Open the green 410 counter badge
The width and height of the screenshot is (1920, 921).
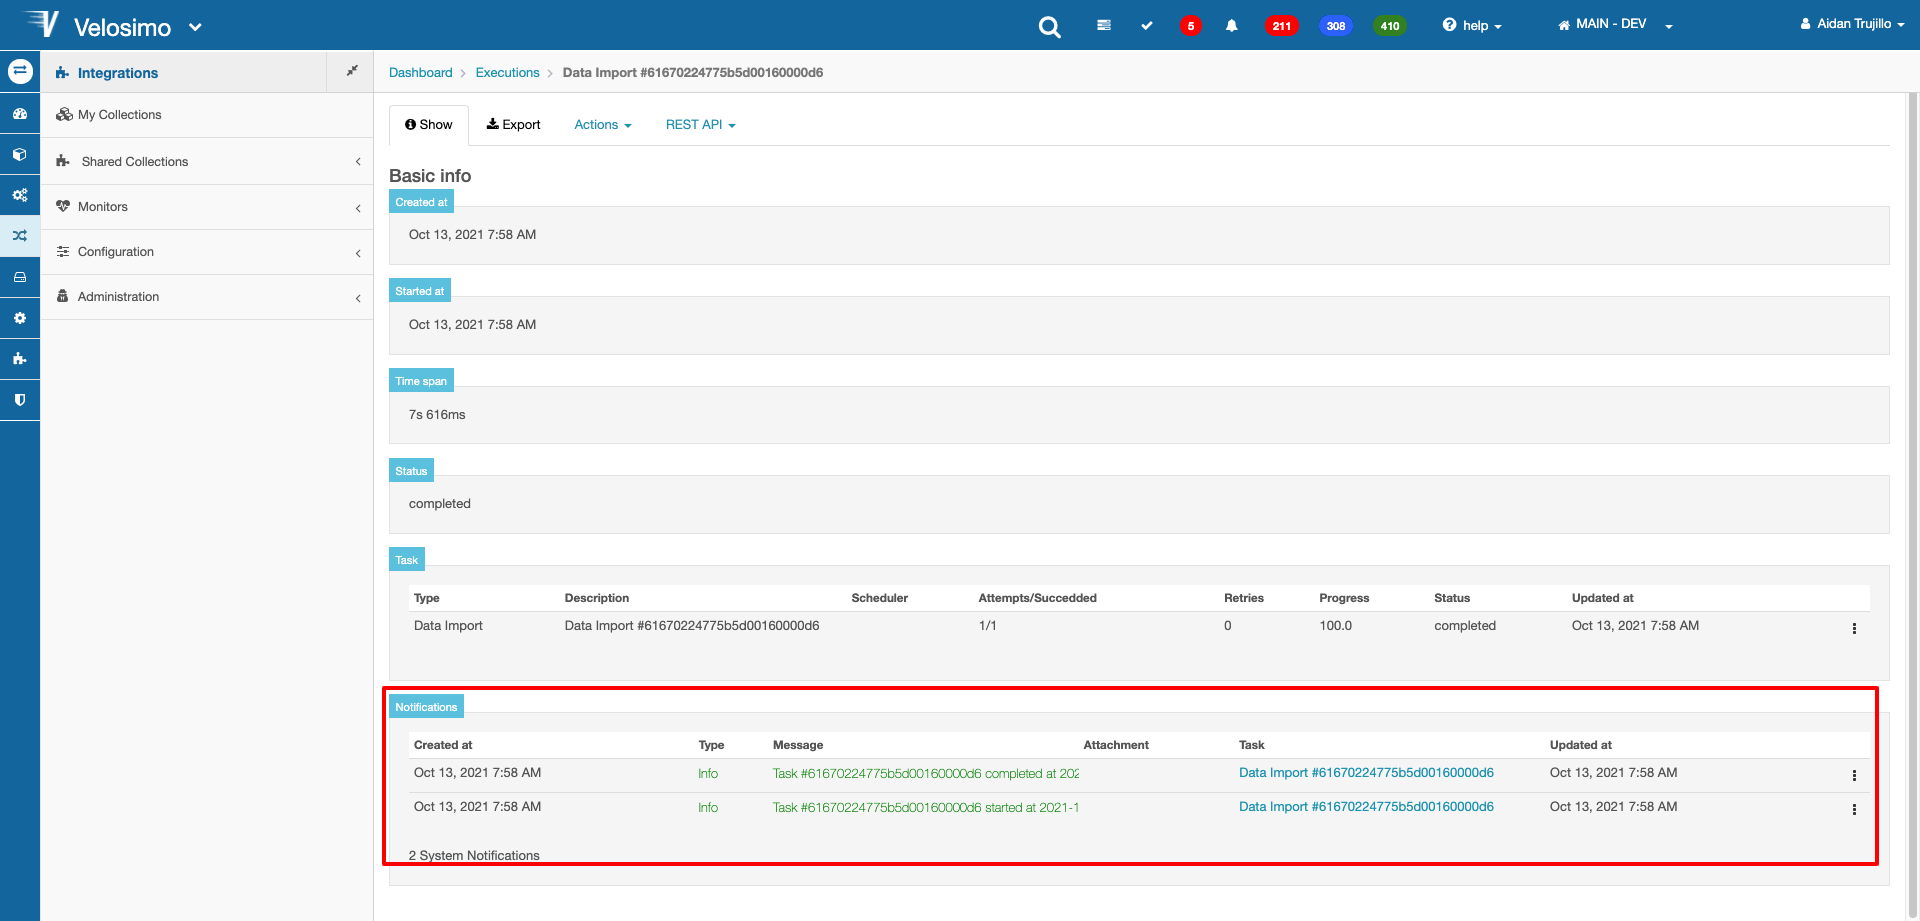pos(1390,26)
